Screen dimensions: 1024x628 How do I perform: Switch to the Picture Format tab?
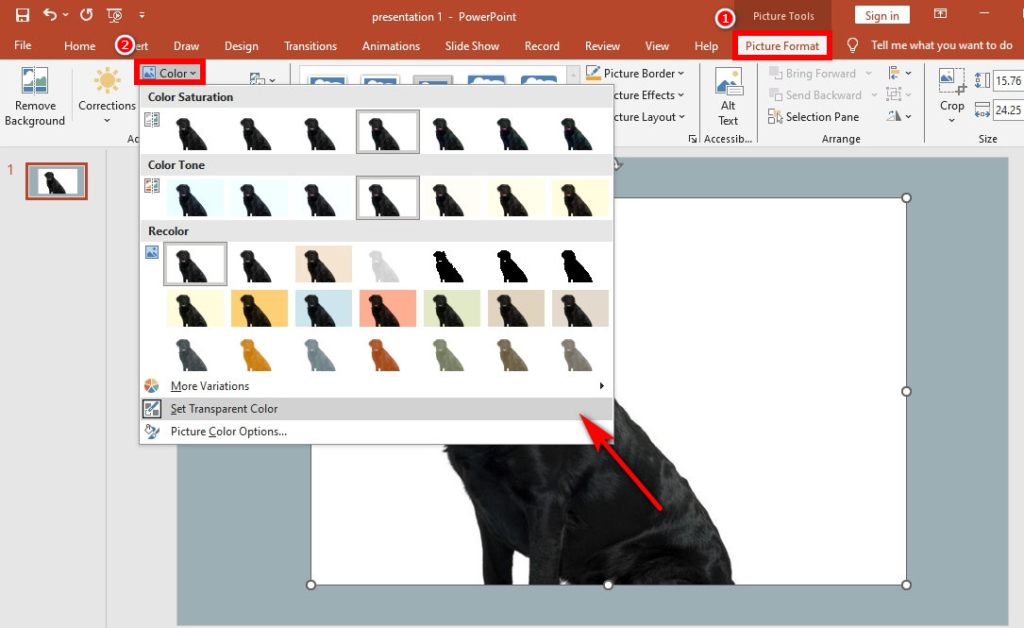point(782,45)
